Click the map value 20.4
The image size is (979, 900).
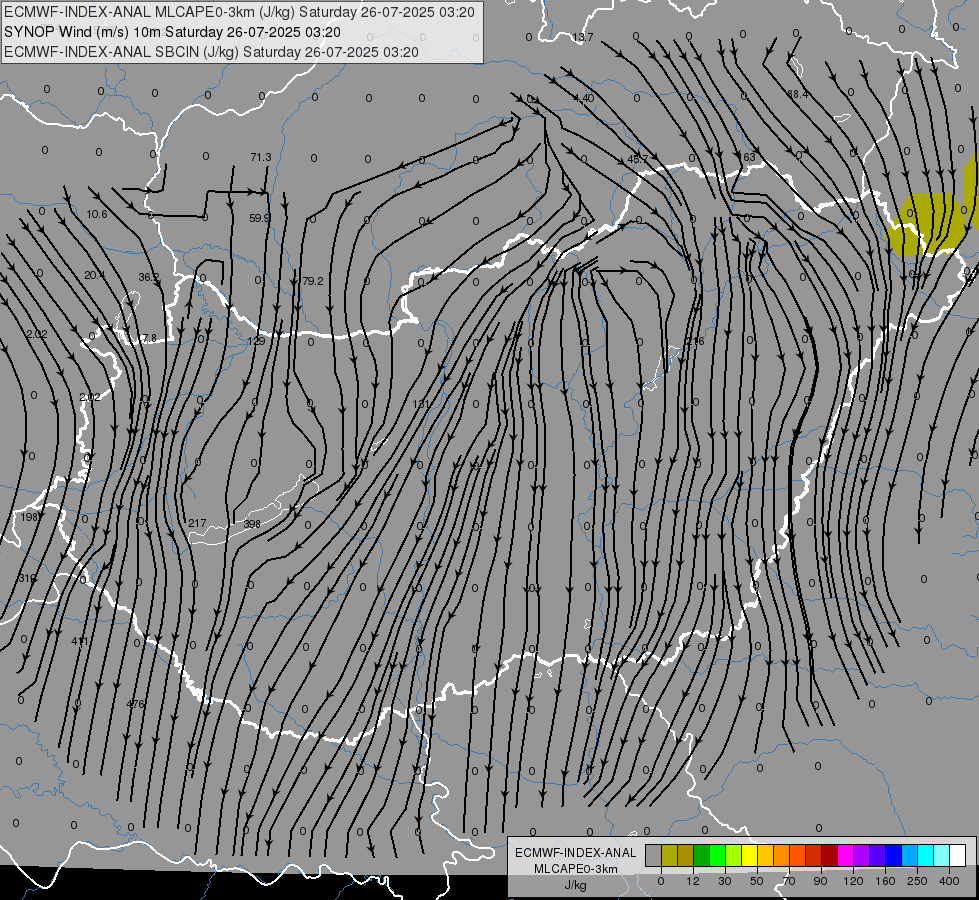click(95, 275)
